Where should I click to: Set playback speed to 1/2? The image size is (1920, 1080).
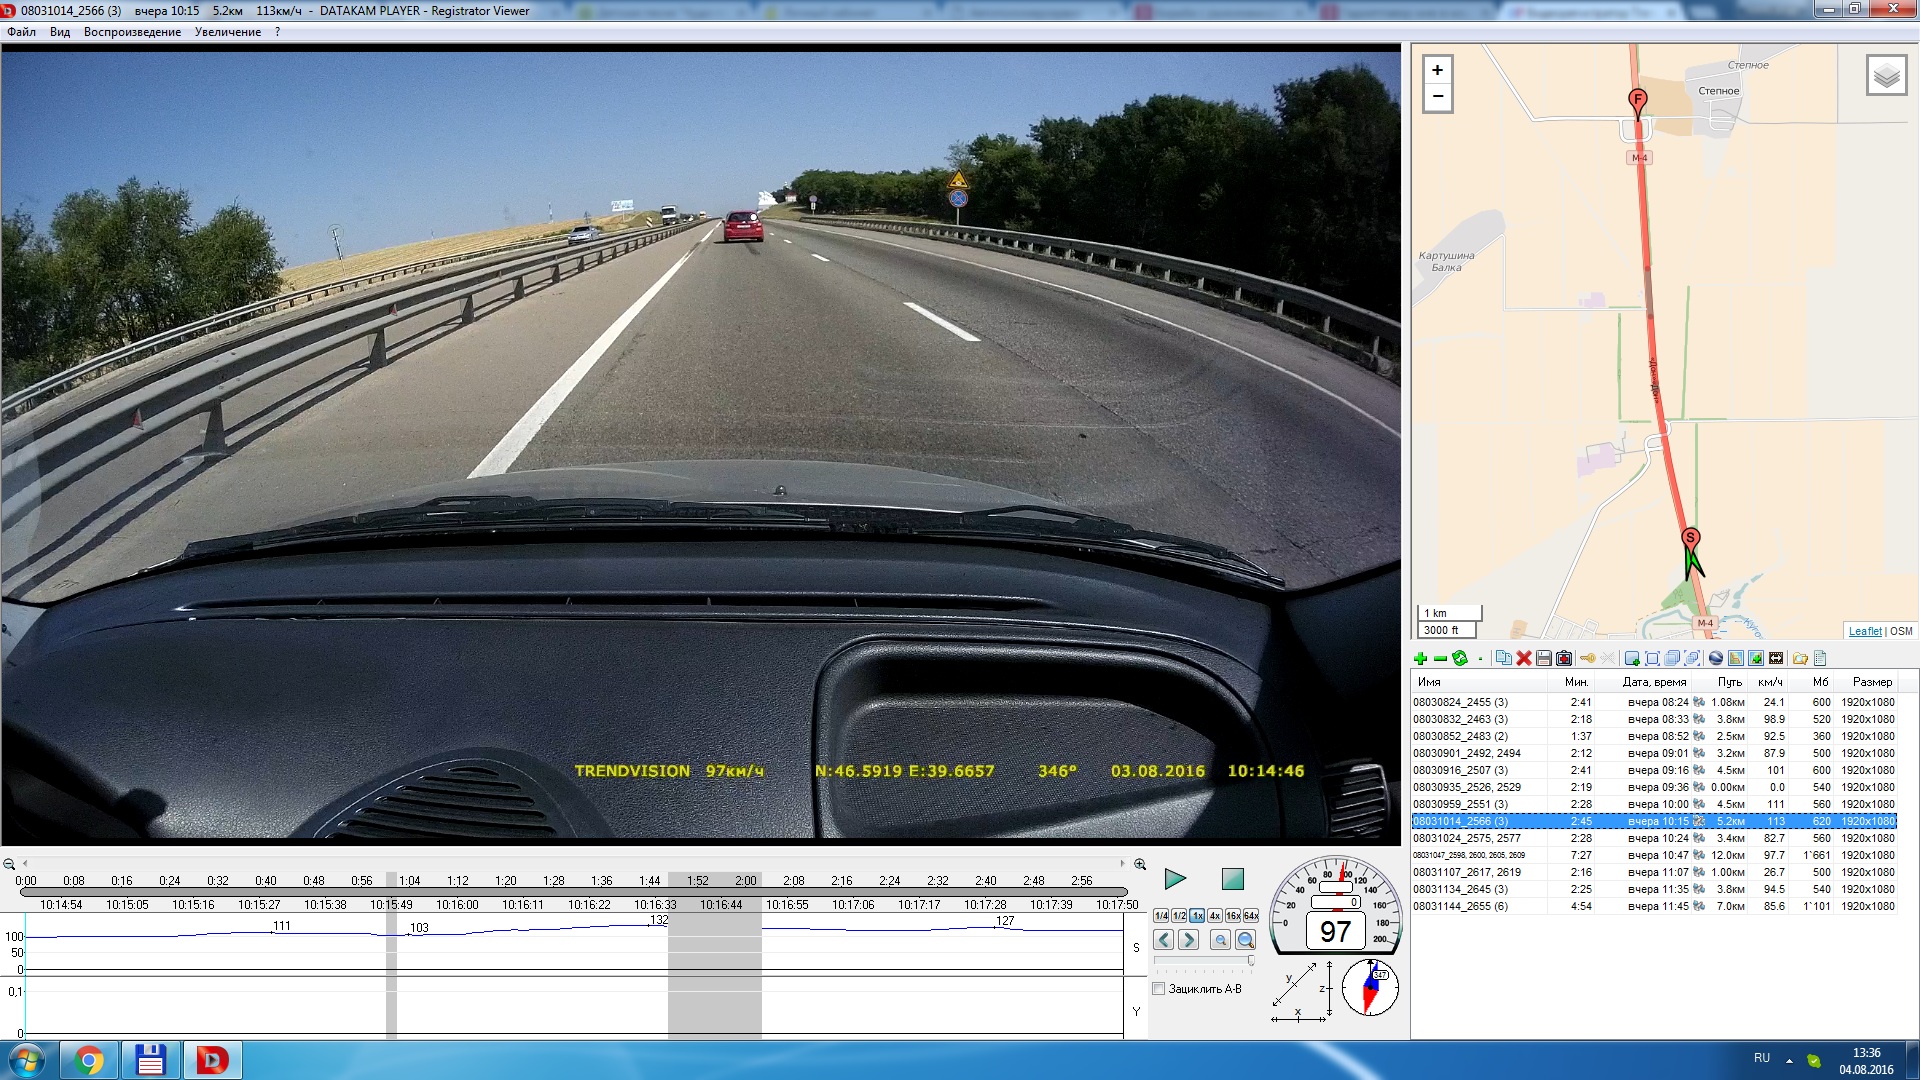pos(1179,916)
